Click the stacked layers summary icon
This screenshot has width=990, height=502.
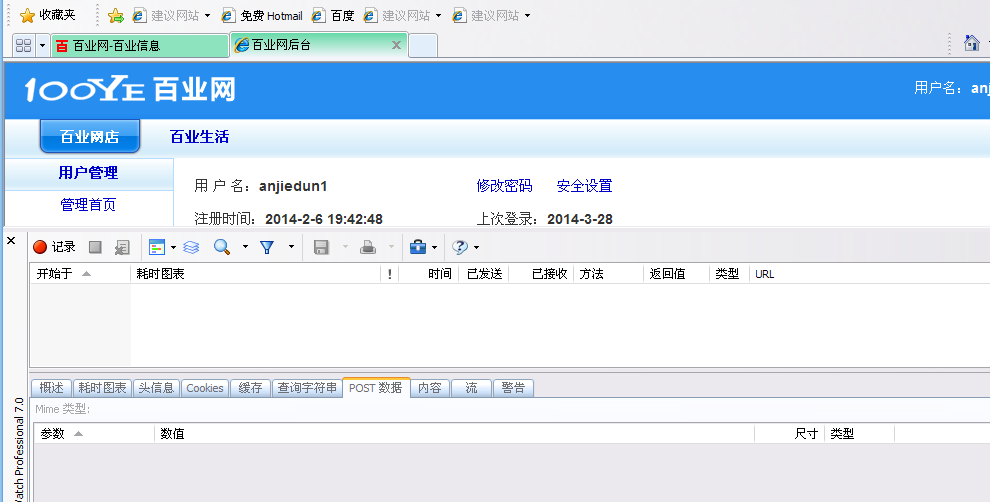pos(191,248)
